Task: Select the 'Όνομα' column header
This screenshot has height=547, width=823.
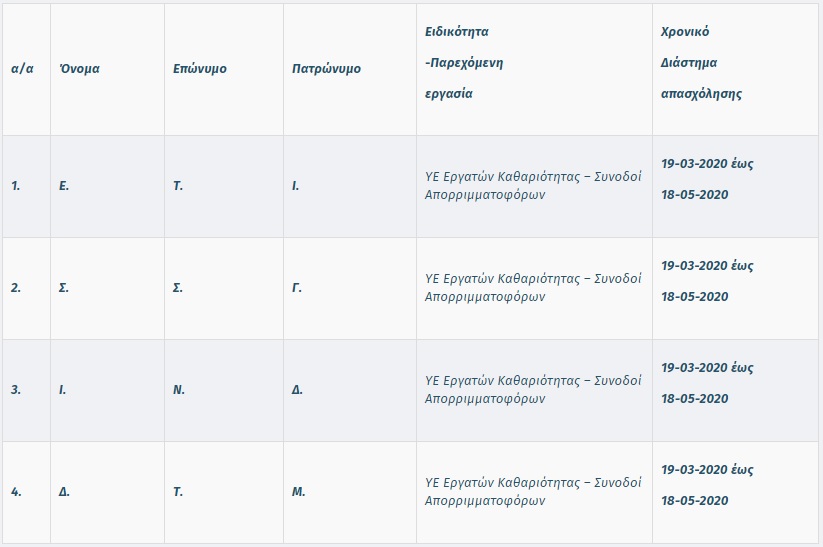Action: (79, 68)
